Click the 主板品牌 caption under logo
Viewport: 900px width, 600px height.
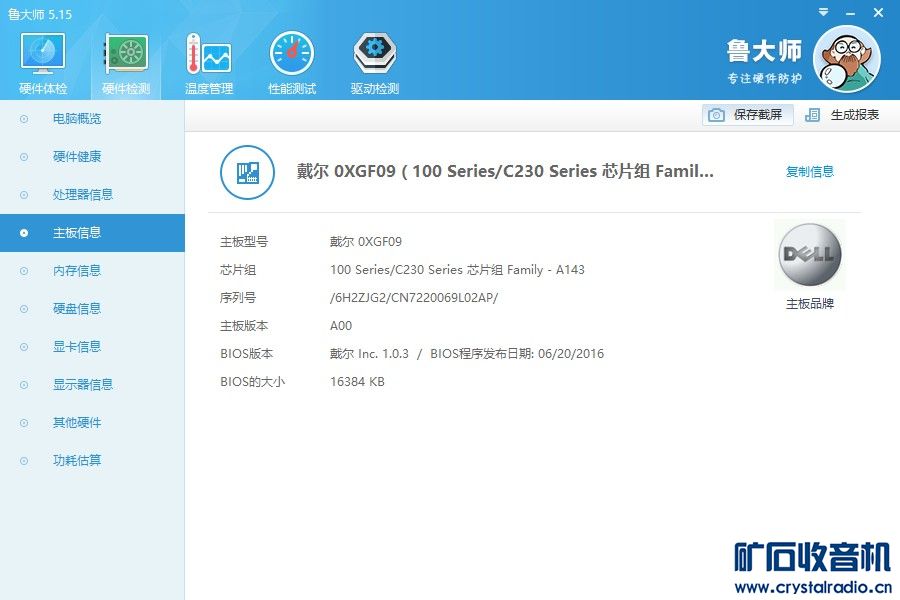(x=809, y=304)
